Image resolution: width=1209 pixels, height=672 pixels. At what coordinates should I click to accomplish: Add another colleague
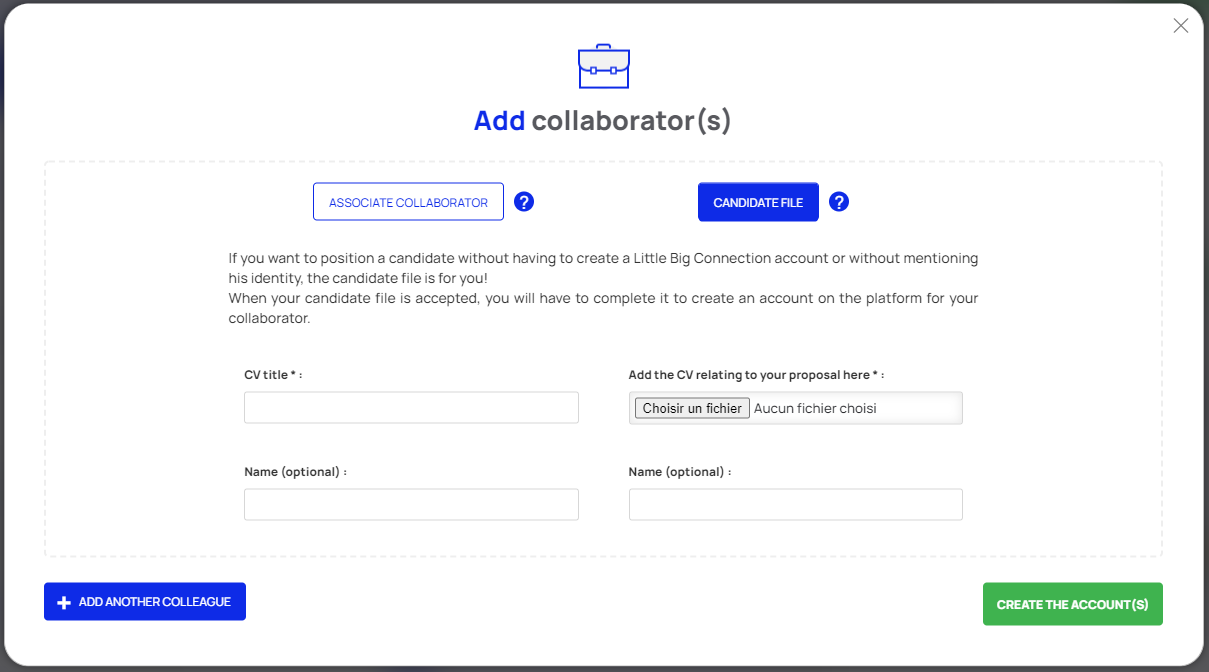coord(145,602)
